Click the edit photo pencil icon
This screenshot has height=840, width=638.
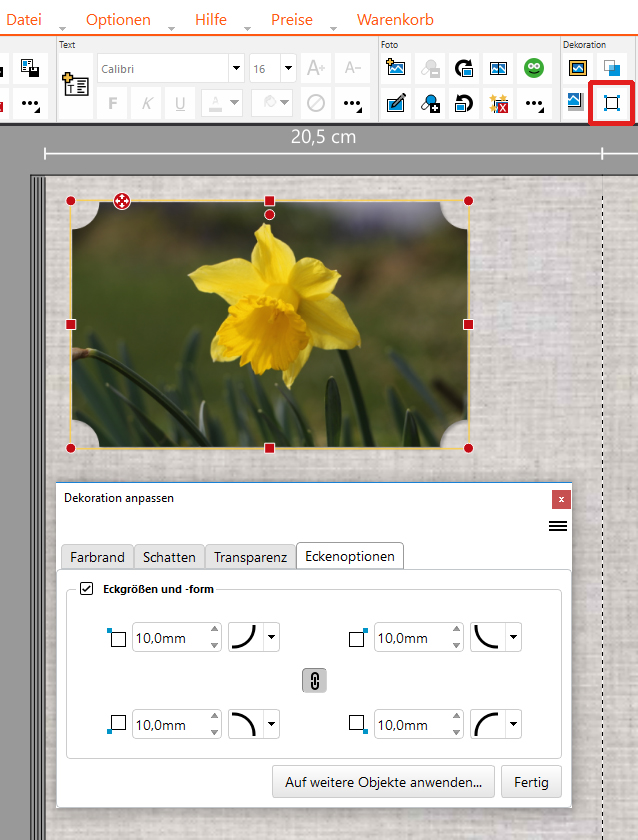pyautogui.click(x=396, y=103)
